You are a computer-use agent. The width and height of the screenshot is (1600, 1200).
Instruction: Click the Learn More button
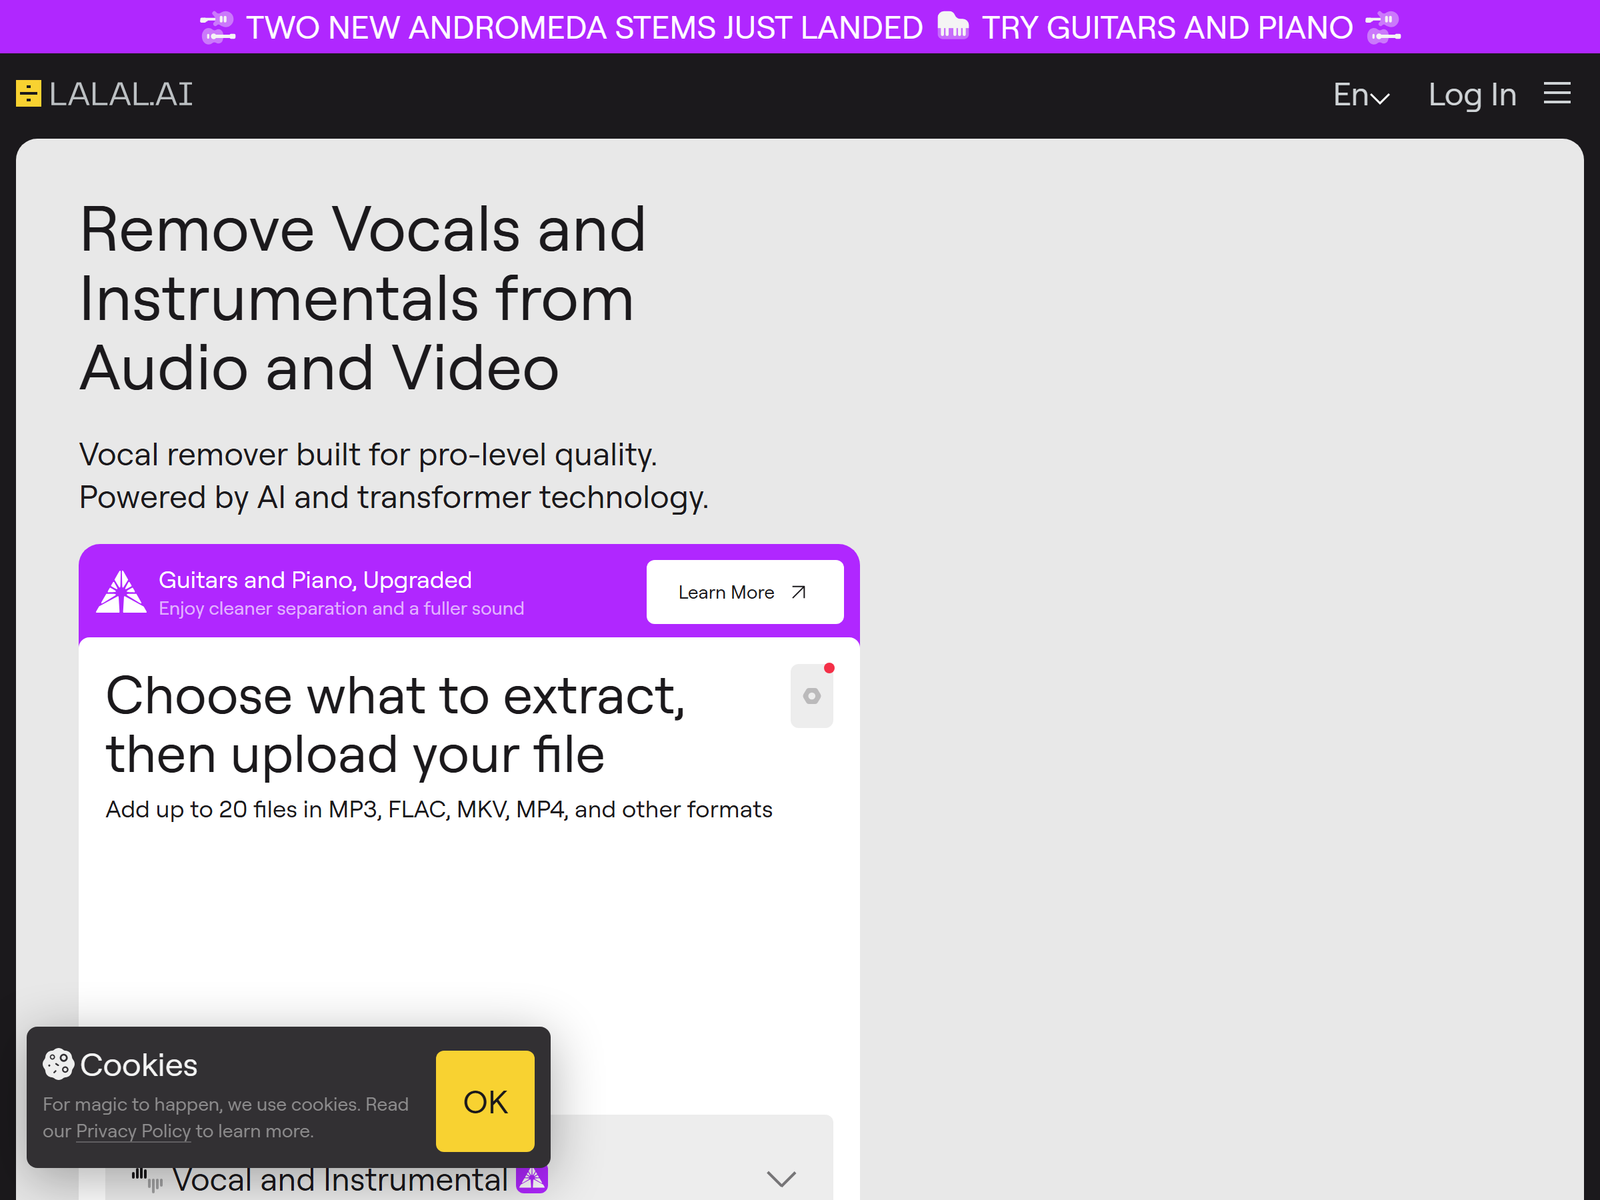pyautogui.click(x=745, y=592)
